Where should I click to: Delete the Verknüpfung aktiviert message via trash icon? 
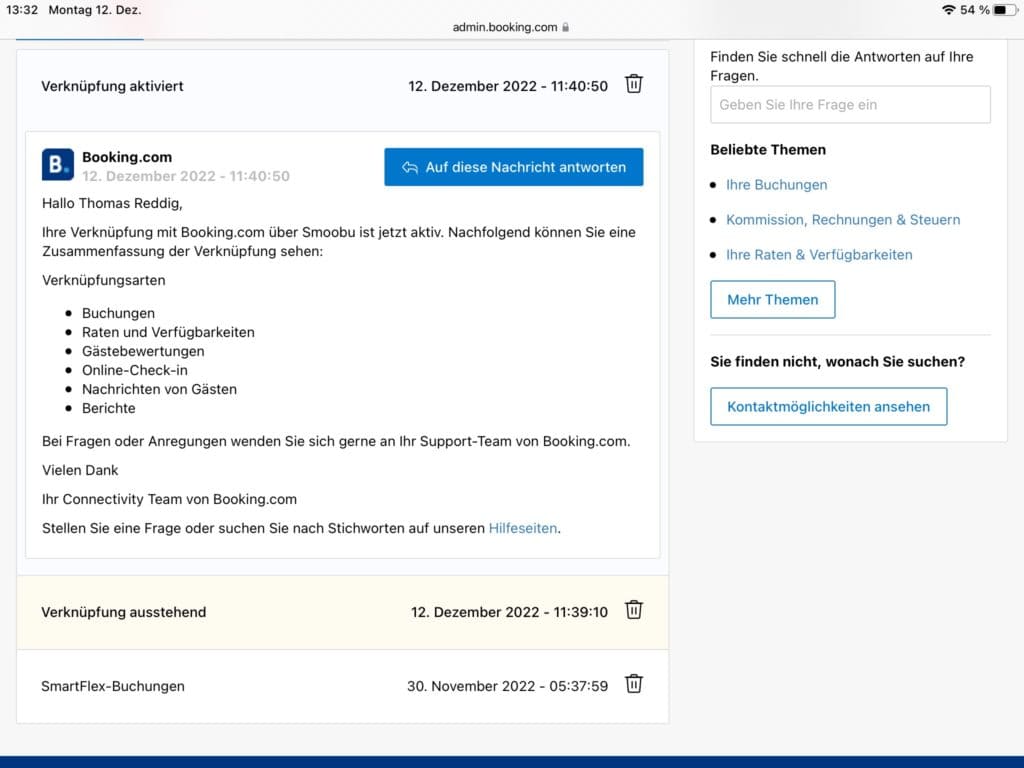633,84
